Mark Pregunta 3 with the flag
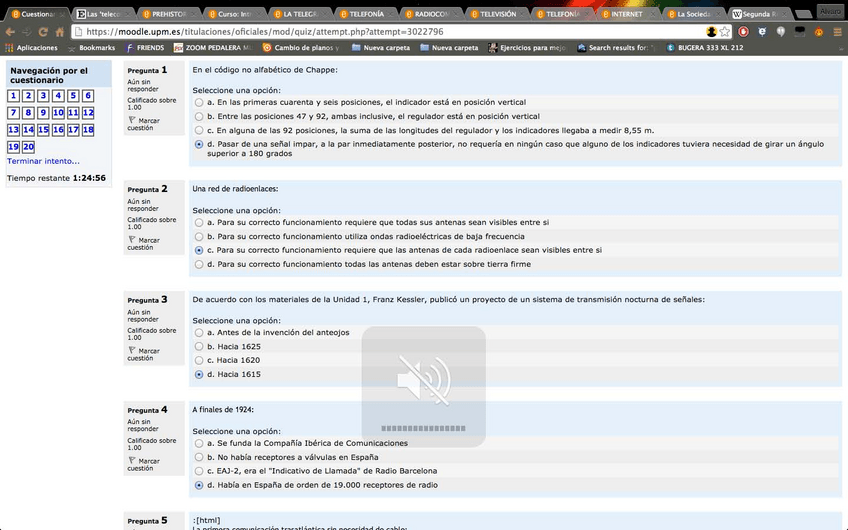Screen dimensions: 848x530 tap(142, 352)
